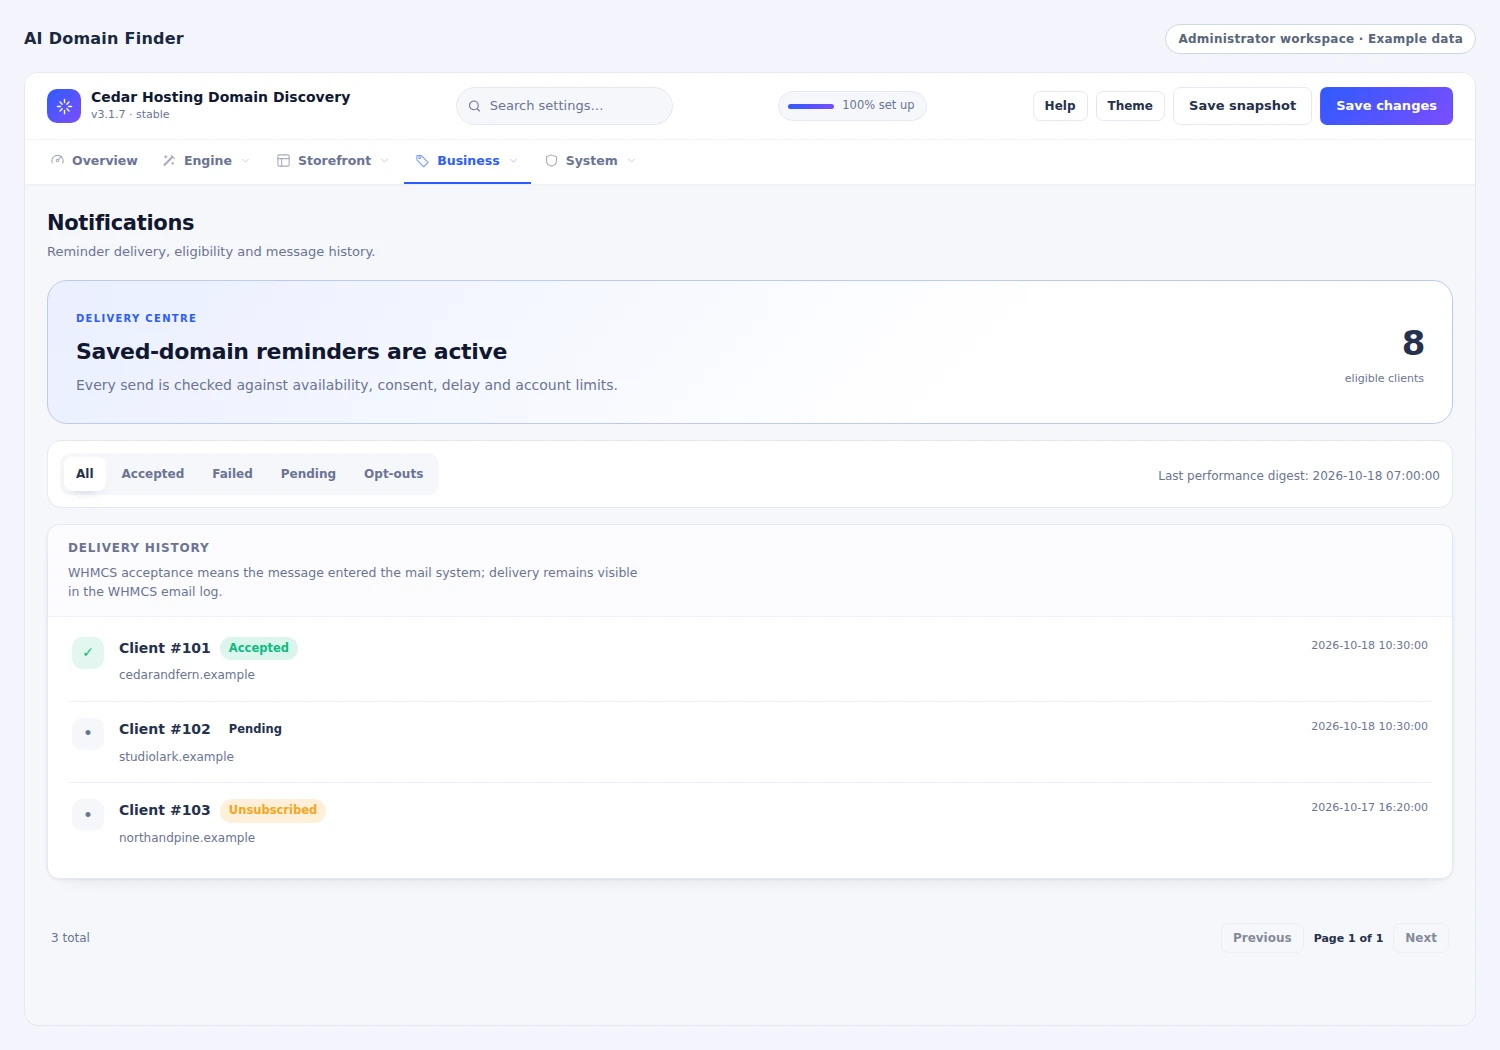
Task: Select studiolark.example domain text
Action: pos(176,757)
